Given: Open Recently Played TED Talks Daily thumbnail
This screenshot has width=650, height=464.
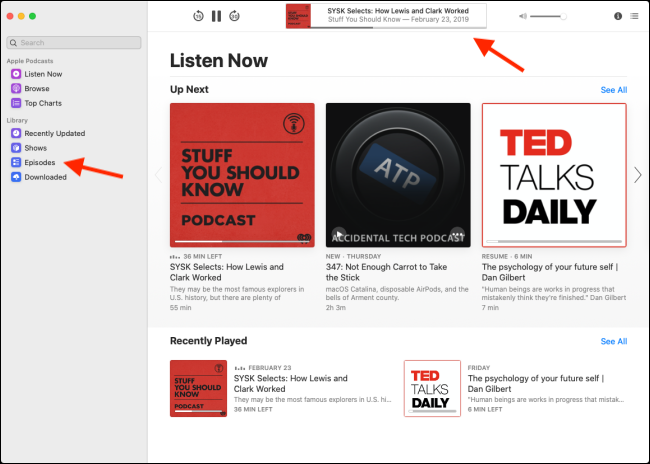Looking at the screenshot, I should pyautogui.click(x=432, y=389).
